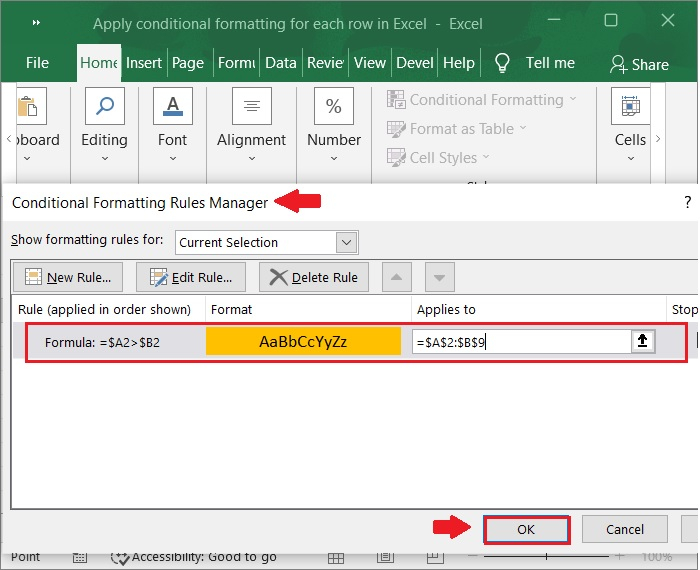The width and height of the screenshot is (700, 570).
Task: Open the File menu tab
Action: tap(37, 63)
